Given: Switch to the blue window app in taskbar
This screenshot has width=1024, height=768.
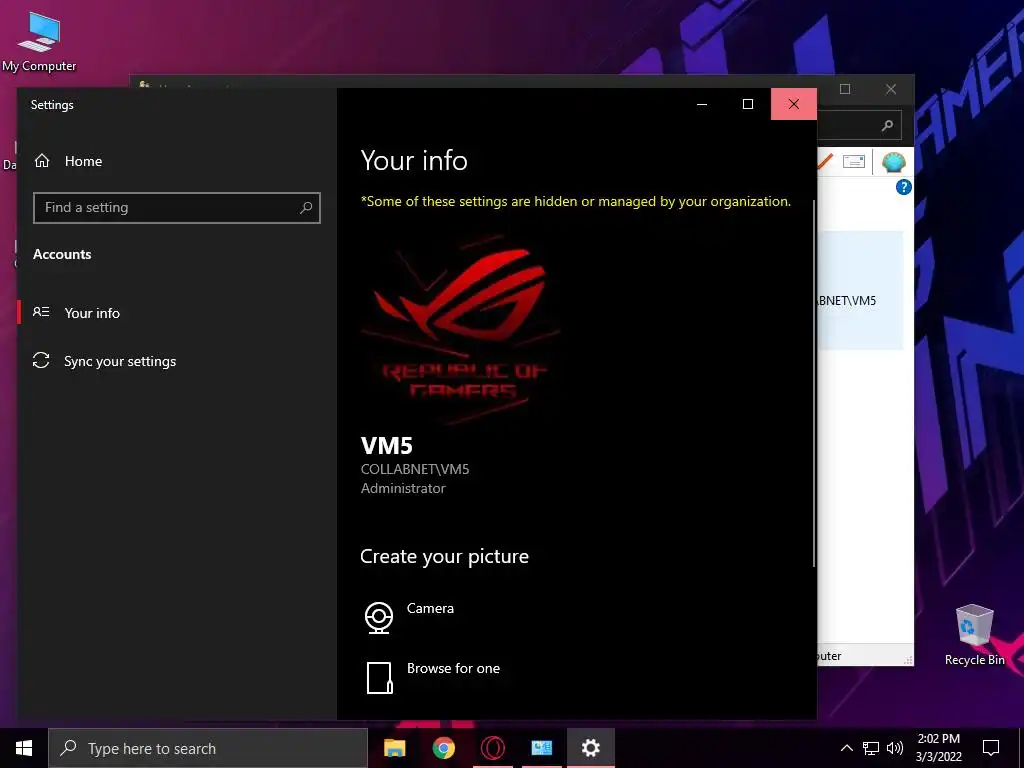Looking at the screenshot, I should [541, 748].
